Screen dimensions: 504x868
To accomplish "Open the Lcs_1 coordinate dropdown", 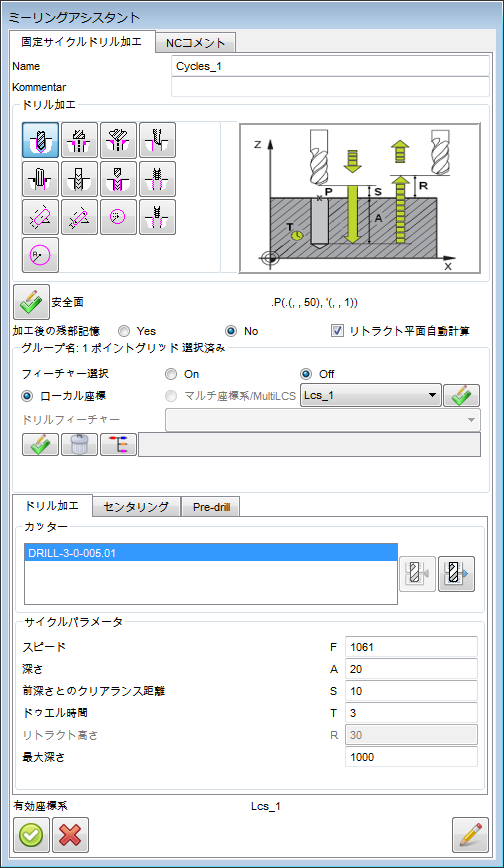I will [x=371, y=395].
